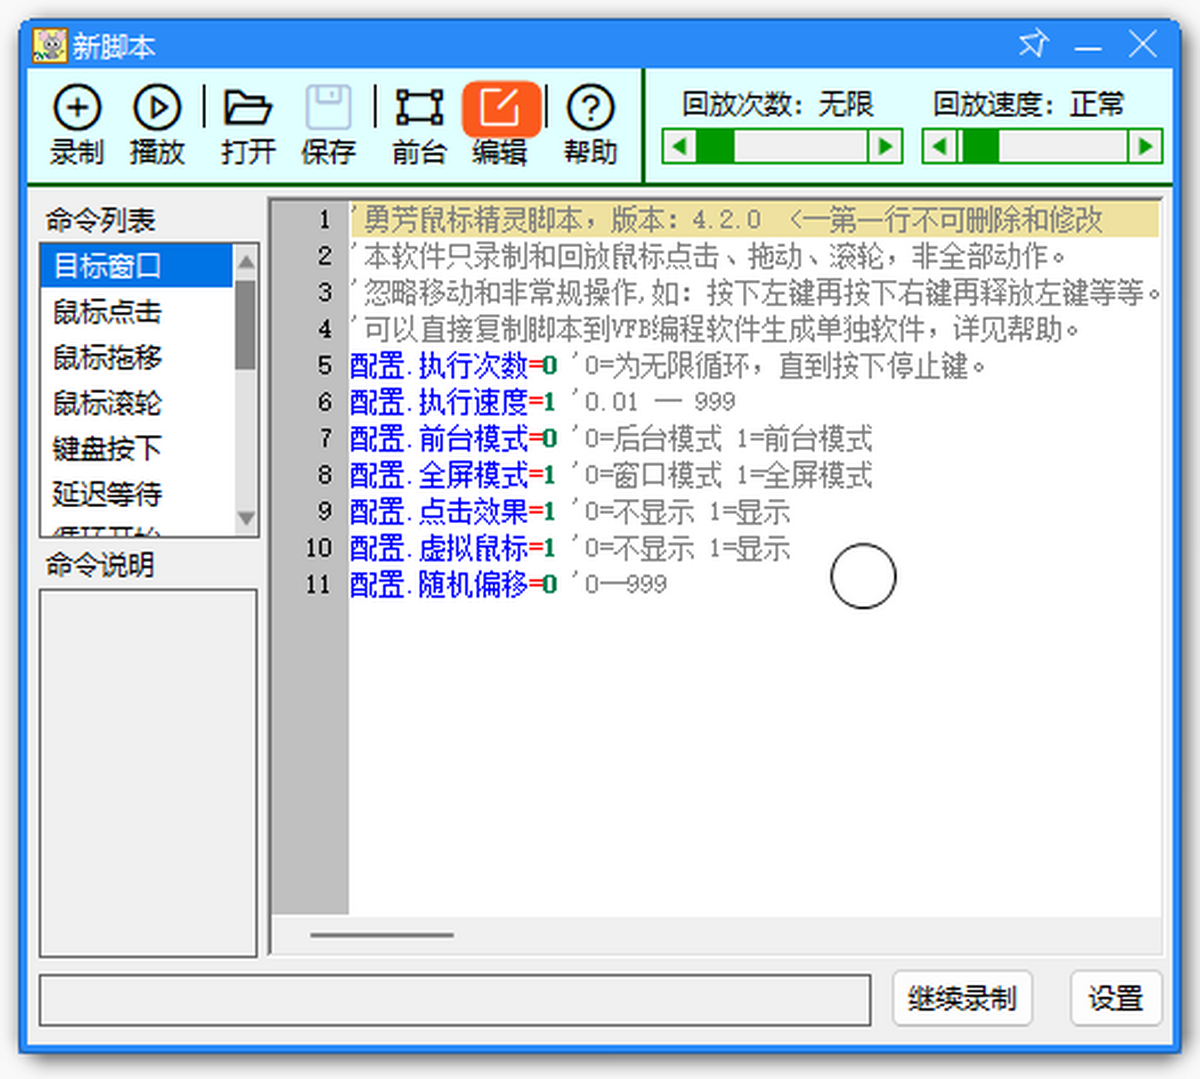Viewport: 1200px width, 1079px height.
Task: Click the 回放速度 slider track
Action: pos(1060,147)
